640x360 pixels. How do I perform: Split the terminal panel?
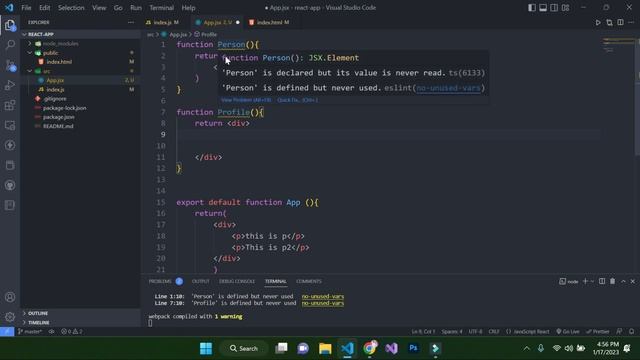(602, 281)
